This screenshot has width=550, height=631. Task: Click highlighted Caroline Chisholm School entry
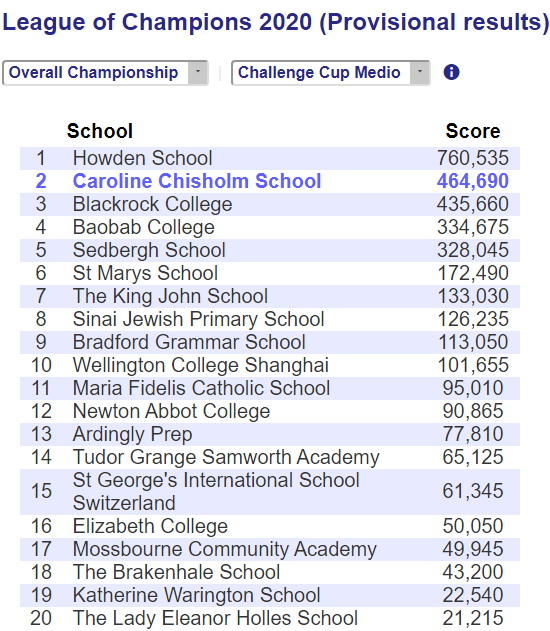tap(197, 181)
